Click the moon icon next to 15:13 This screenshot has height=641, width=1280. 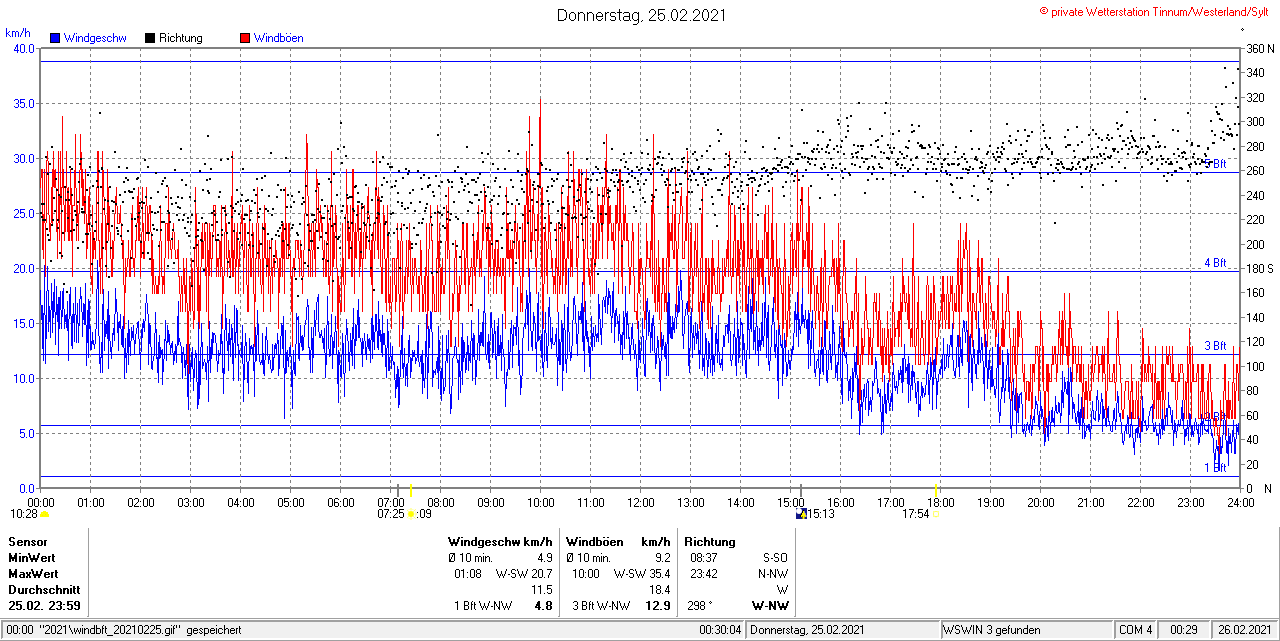(800, 514)
